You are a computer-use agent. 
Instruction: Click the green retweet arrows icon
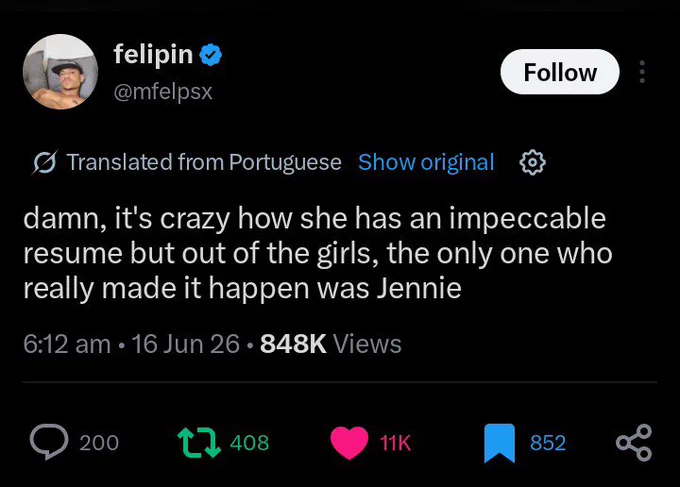199,443
